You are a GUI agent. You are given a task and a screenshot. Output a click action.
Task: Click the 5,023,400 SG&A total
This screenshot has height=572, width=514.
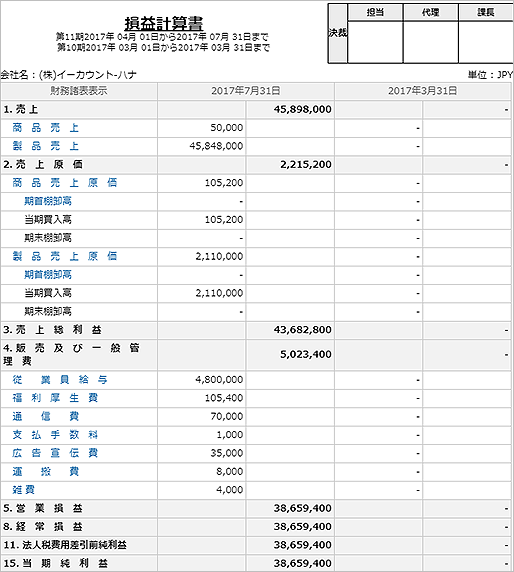coord(306,354)
